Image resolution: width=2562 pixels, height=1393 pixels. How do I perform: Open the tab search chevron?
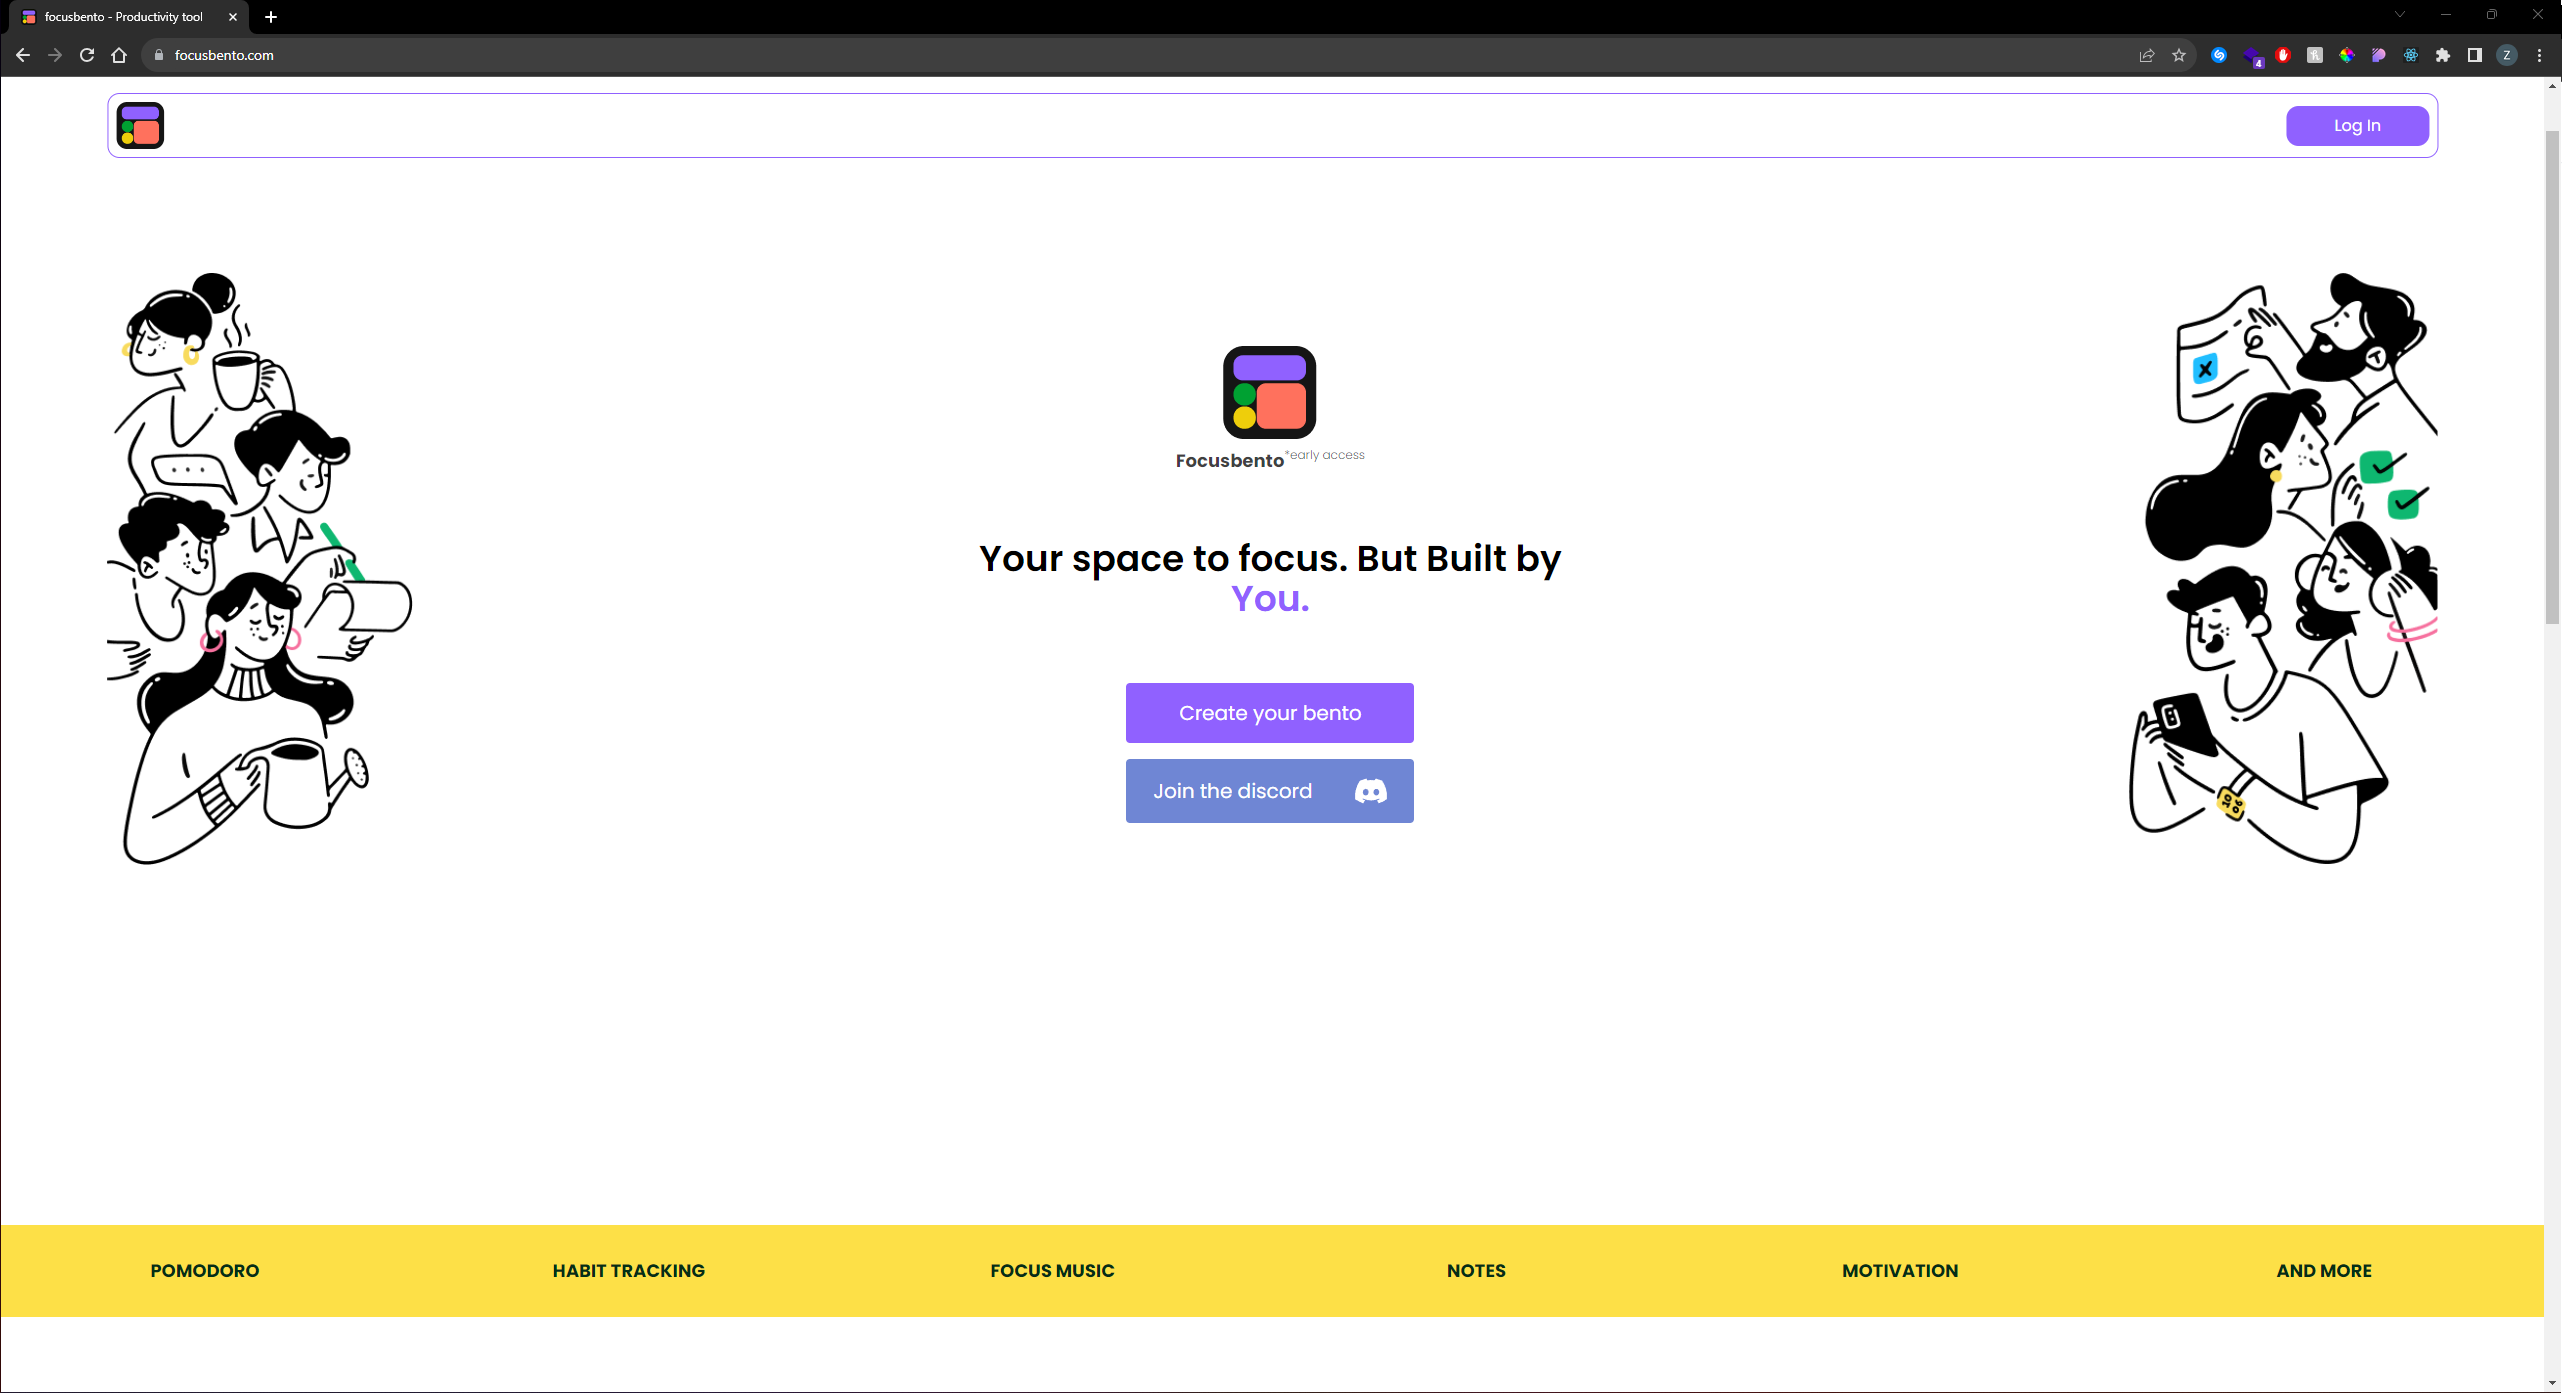point(2400,15)
